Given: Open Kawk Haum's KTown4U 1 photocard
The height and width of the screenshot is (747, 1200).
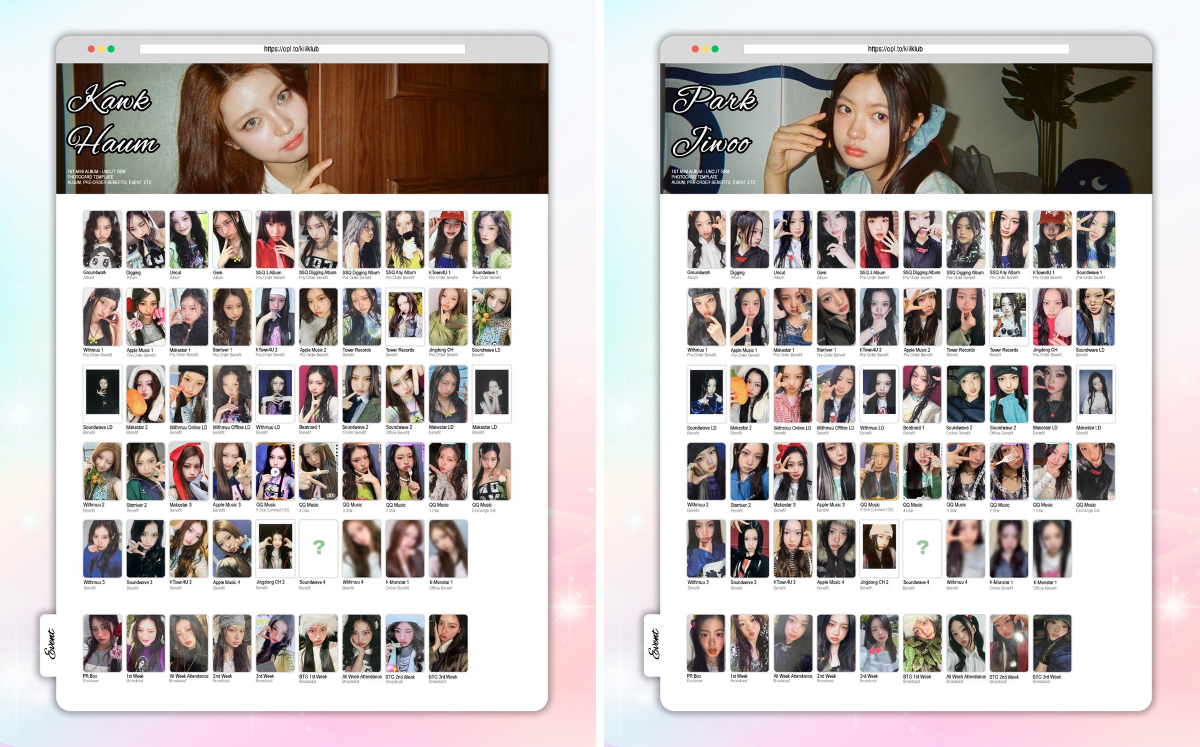Looking at the screenshot, I should 448,239.
